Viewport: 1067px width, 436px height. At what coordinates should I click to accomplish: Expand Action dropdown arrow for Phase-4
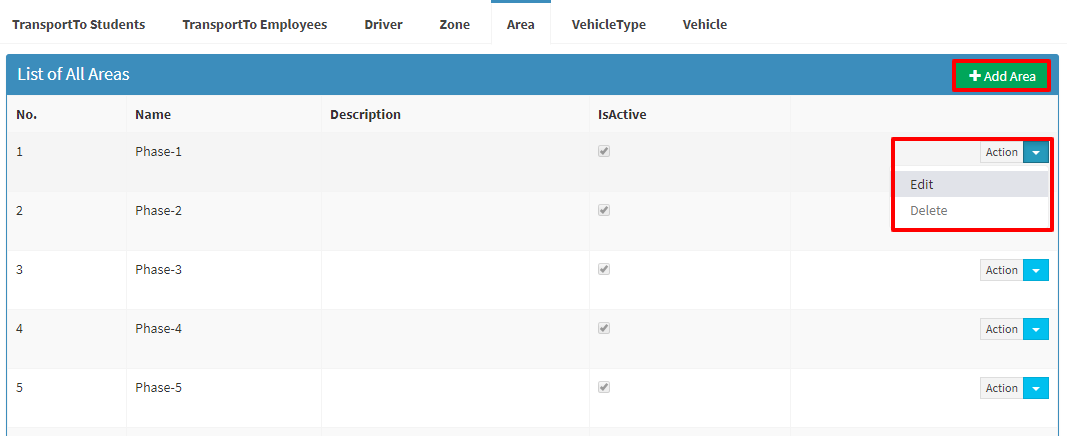[1036, 329]
